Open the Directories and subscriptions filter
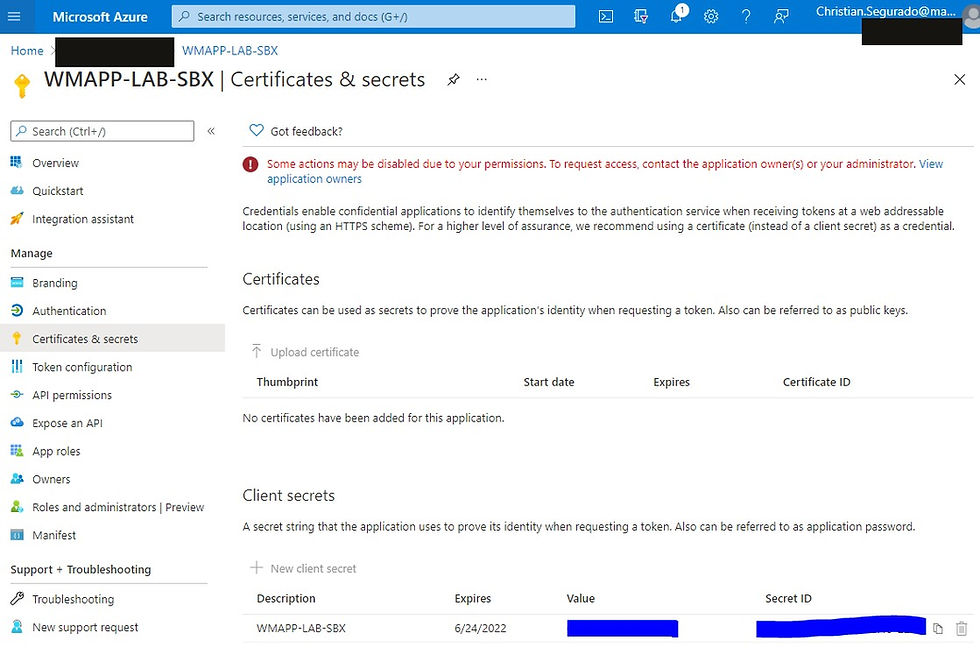The height and width of the screenshot is (659, 980). tap(641, 17)
